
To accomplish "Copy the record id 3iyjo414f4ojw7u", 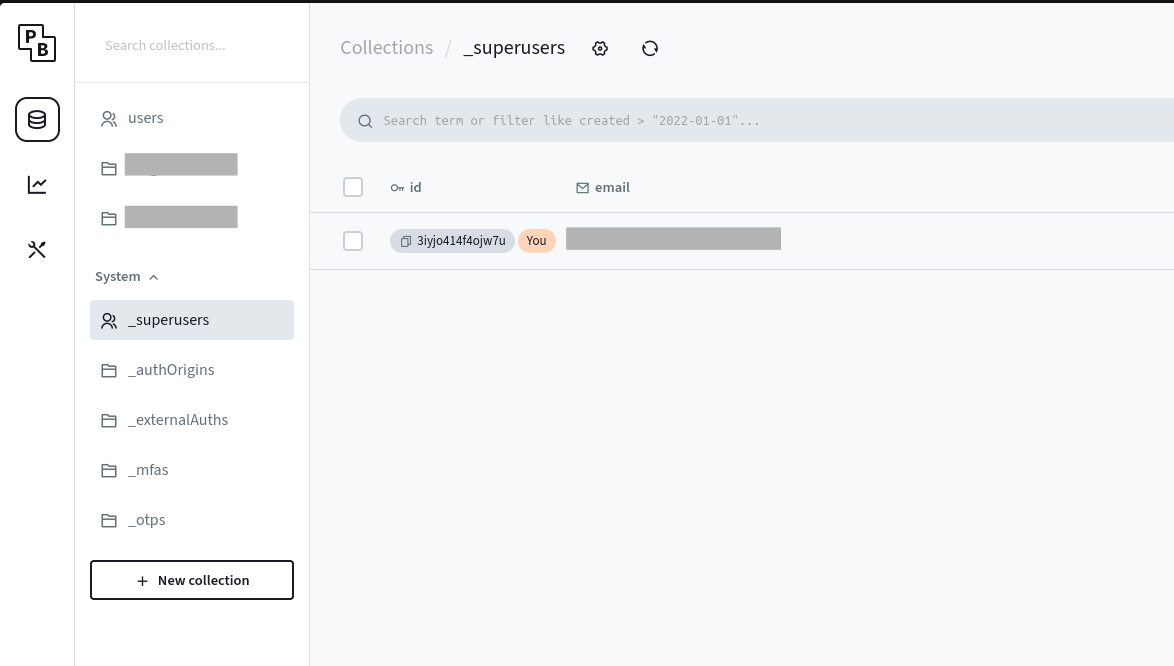I will [x=406, y=241].
